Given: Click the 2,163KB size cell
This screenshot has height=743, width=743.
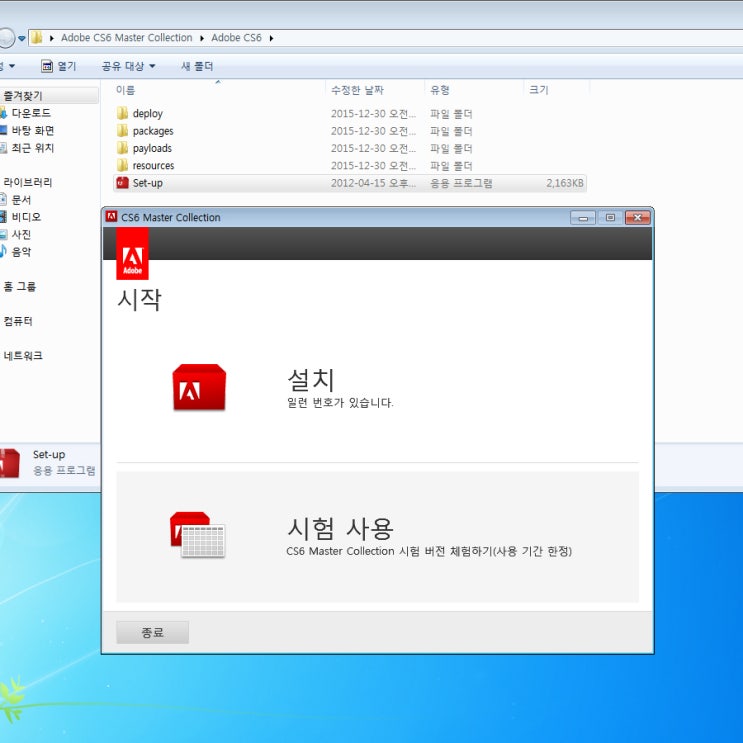Looking at the screenshot, I should (564, 183).
